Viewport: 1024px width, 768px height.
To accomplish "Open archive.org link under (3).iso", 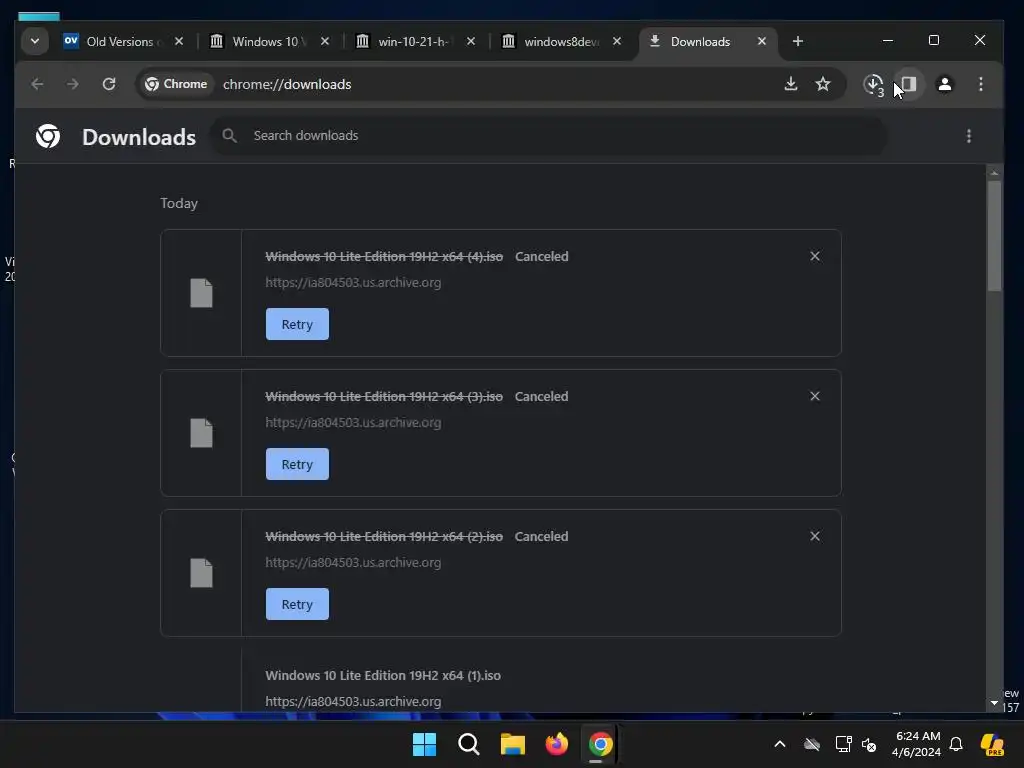I will tap(353, 423).
